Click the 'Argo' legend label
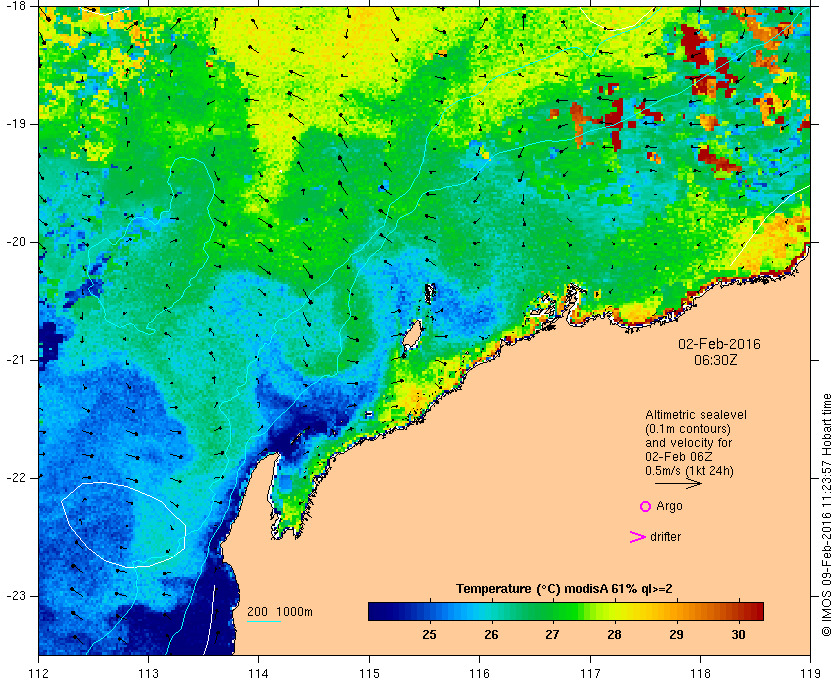 tap(669, 506)
